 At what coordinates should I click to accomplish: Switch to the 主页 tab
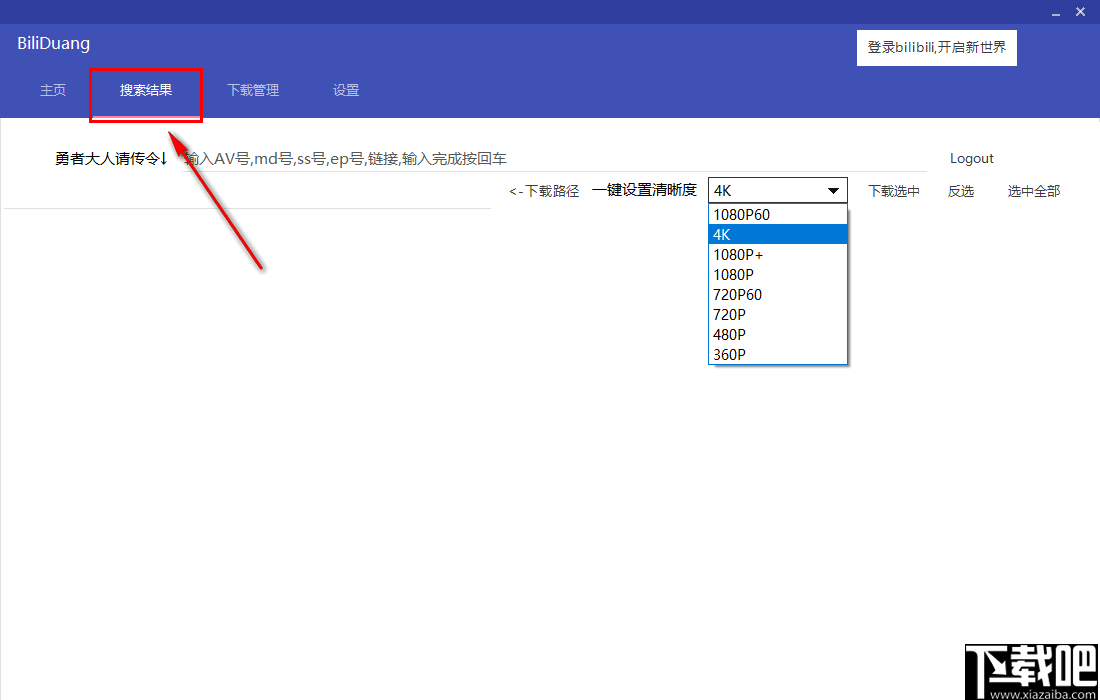coord(53,90)
